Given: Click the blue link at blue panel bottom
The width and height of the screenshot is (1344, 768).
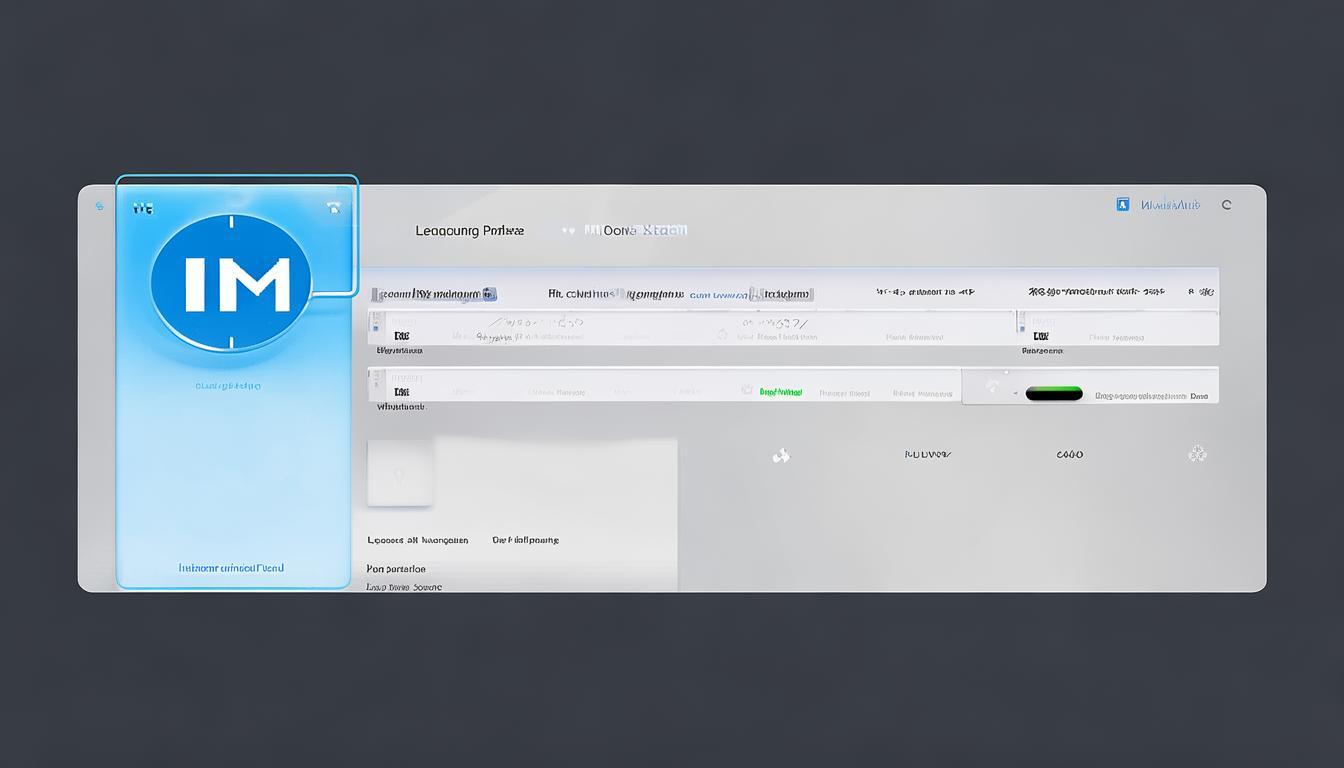Looking at the screenshot, I should [231, 568].
